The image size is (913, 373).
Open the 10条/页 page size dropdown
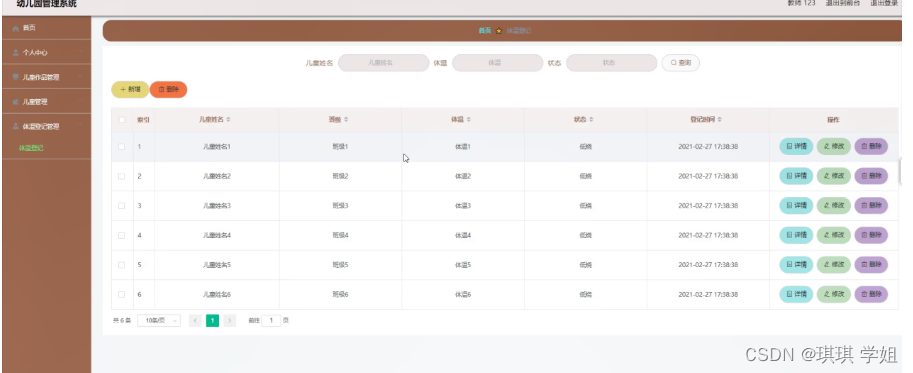pyautogui.click(x=159, y=321)
